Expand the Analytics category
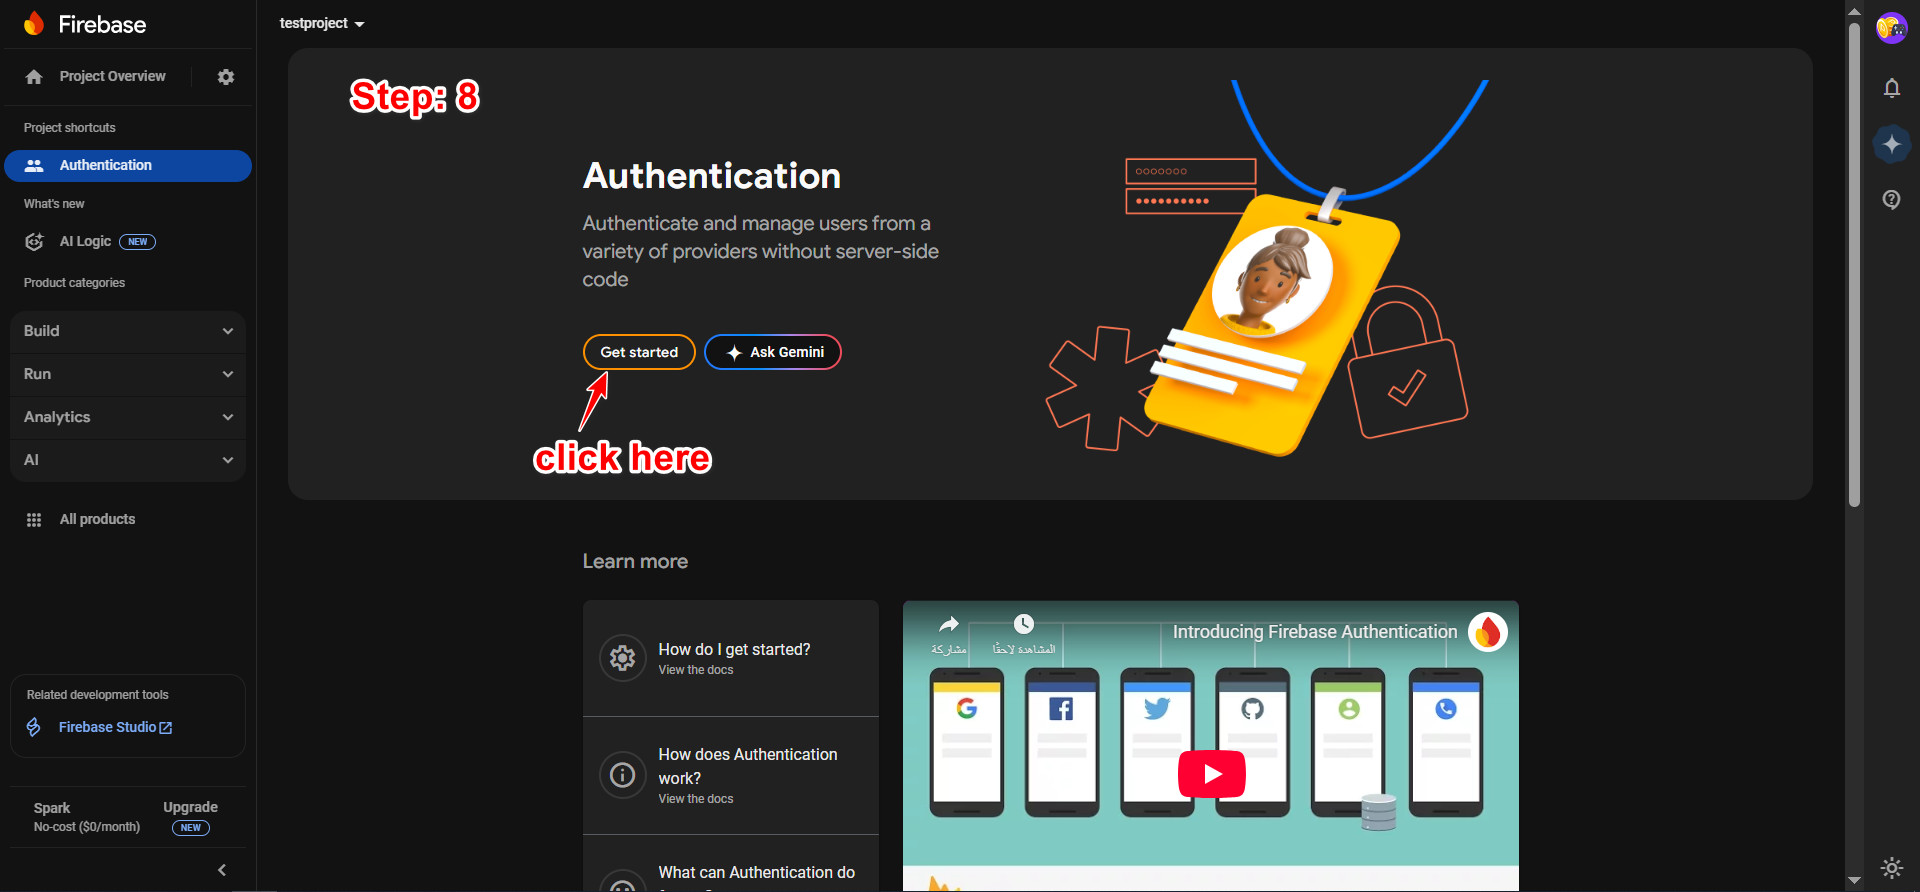1920x892 pixels. point(128,417)
